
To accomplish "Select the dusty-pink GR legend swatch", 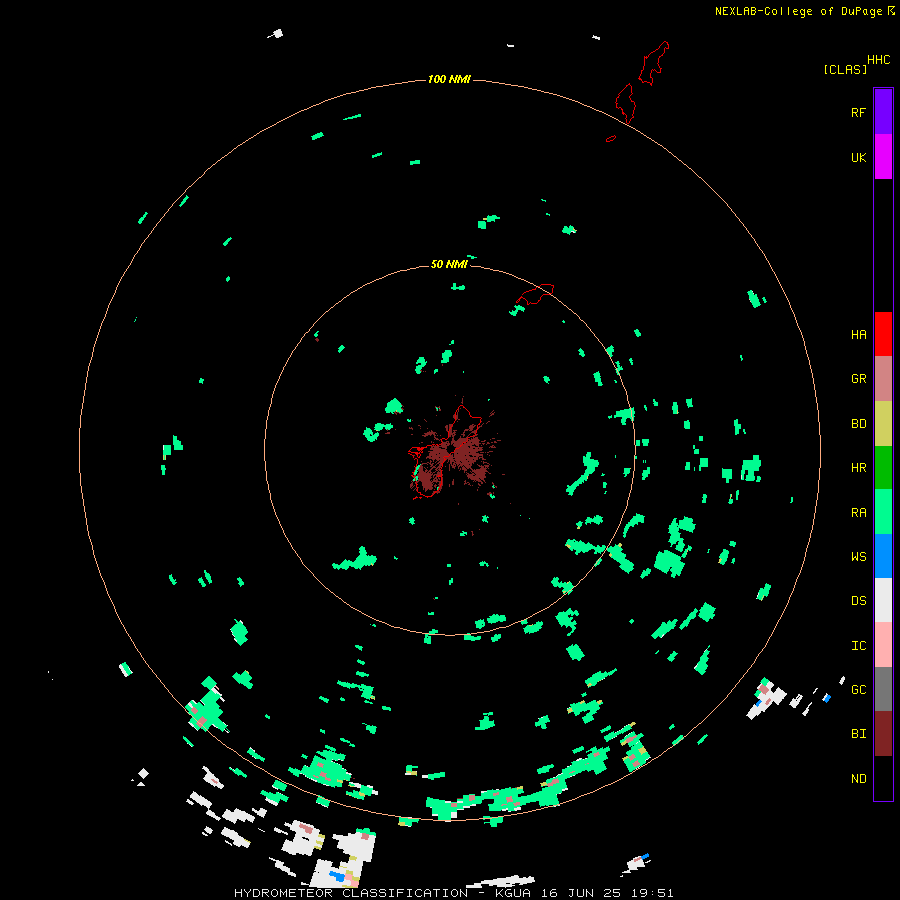I will tap(883, 379).
